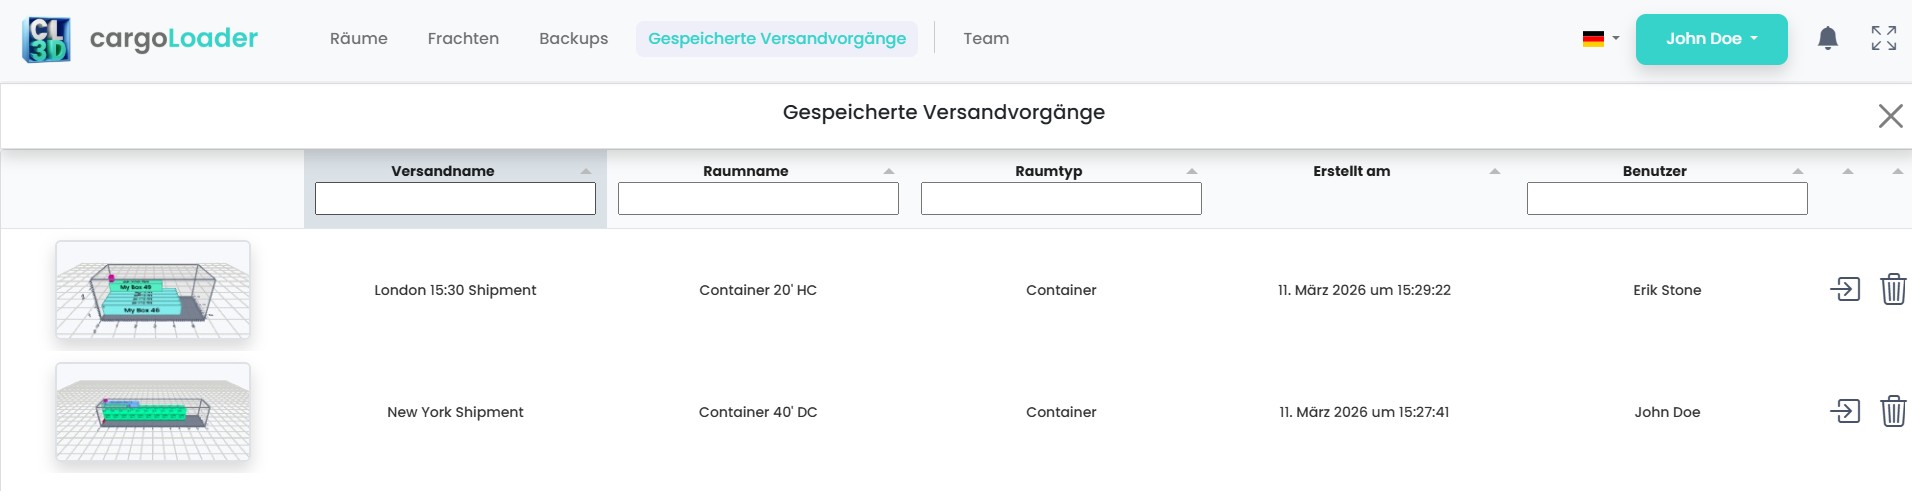
Task: Select the New York Shipment thumbnail
Action: [153, 412]
